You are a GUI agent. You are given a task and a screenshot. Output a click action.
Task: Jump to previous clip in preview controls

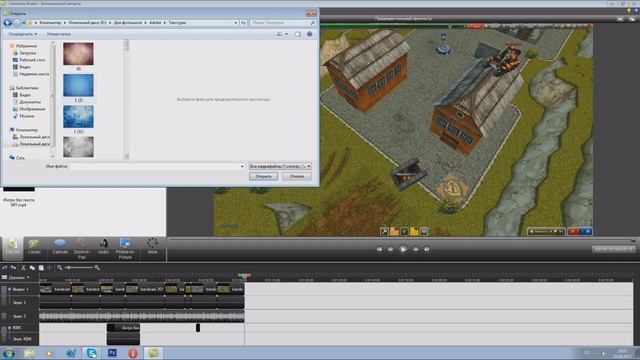(x=379, y=249)
